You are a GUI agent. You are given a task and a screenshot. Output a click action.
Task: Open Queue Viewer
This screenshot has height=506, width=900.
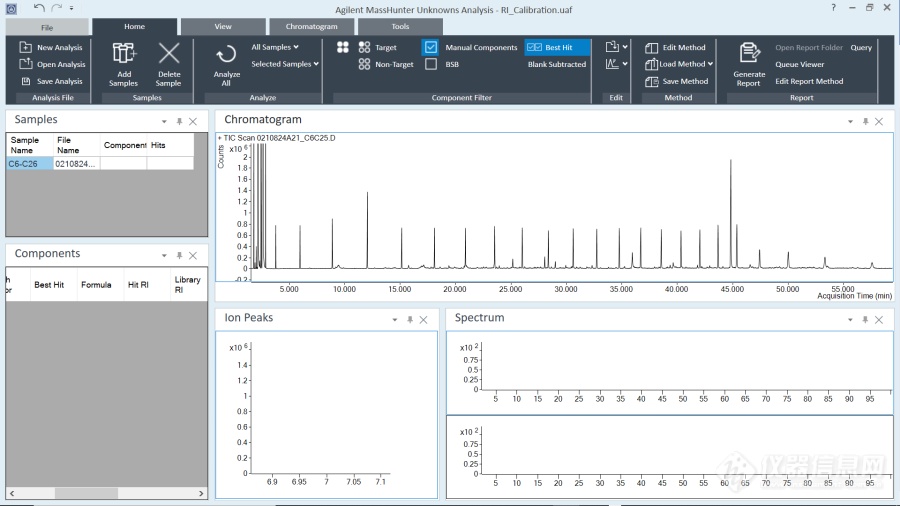800,64
